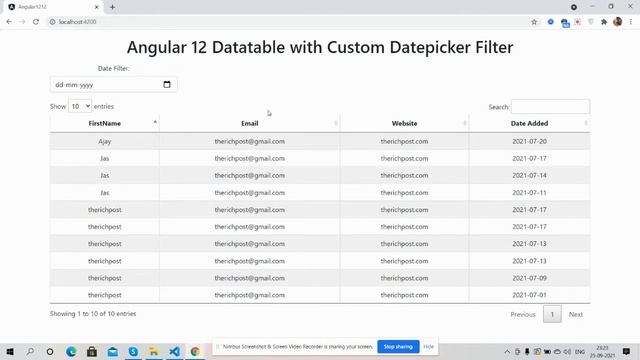This screenshot has width=640, height=360.
Task: Sort table by Website column header
Action: (x=404, y=123)
